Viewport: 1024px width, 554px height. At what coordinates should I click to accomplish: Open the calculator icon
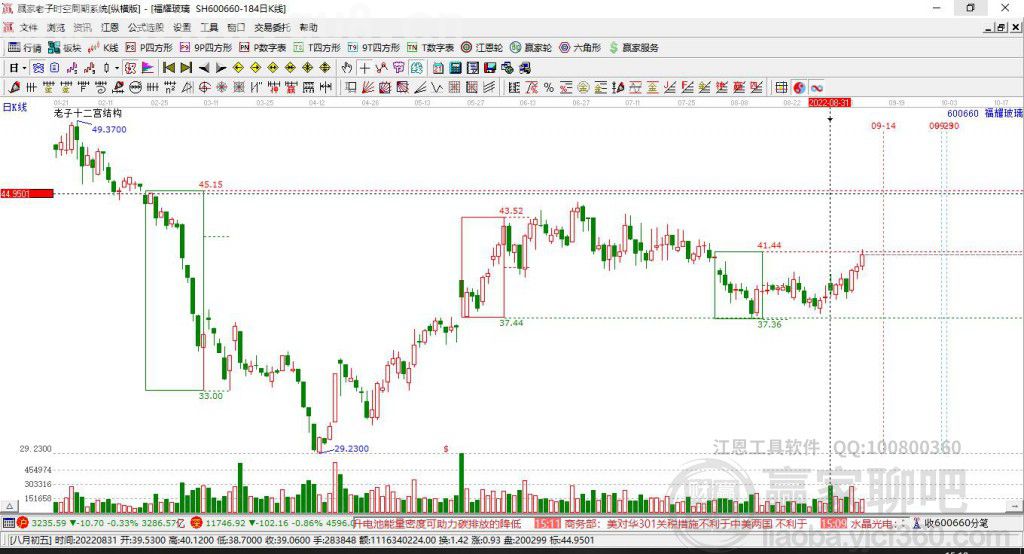tap(455, 68)
